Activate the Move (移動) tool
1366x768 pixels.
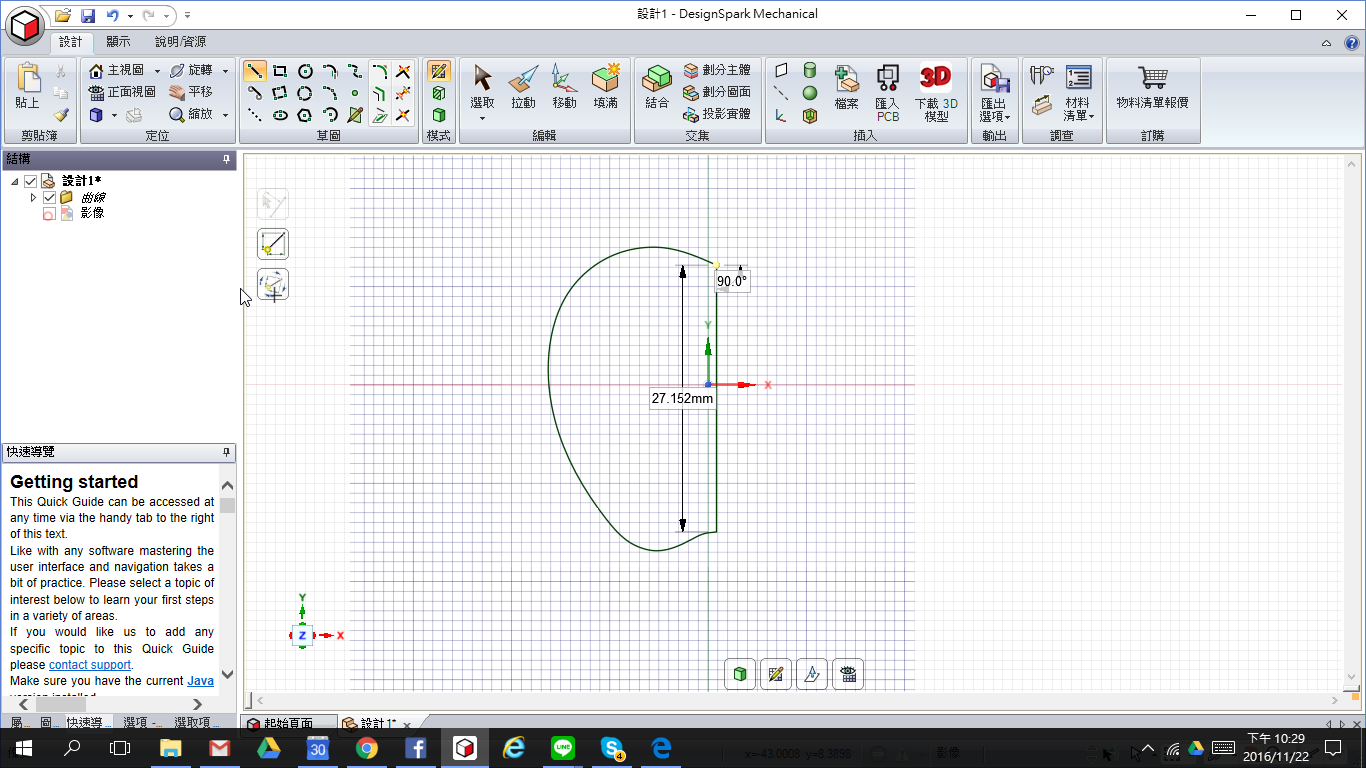[x=564, y=86]
